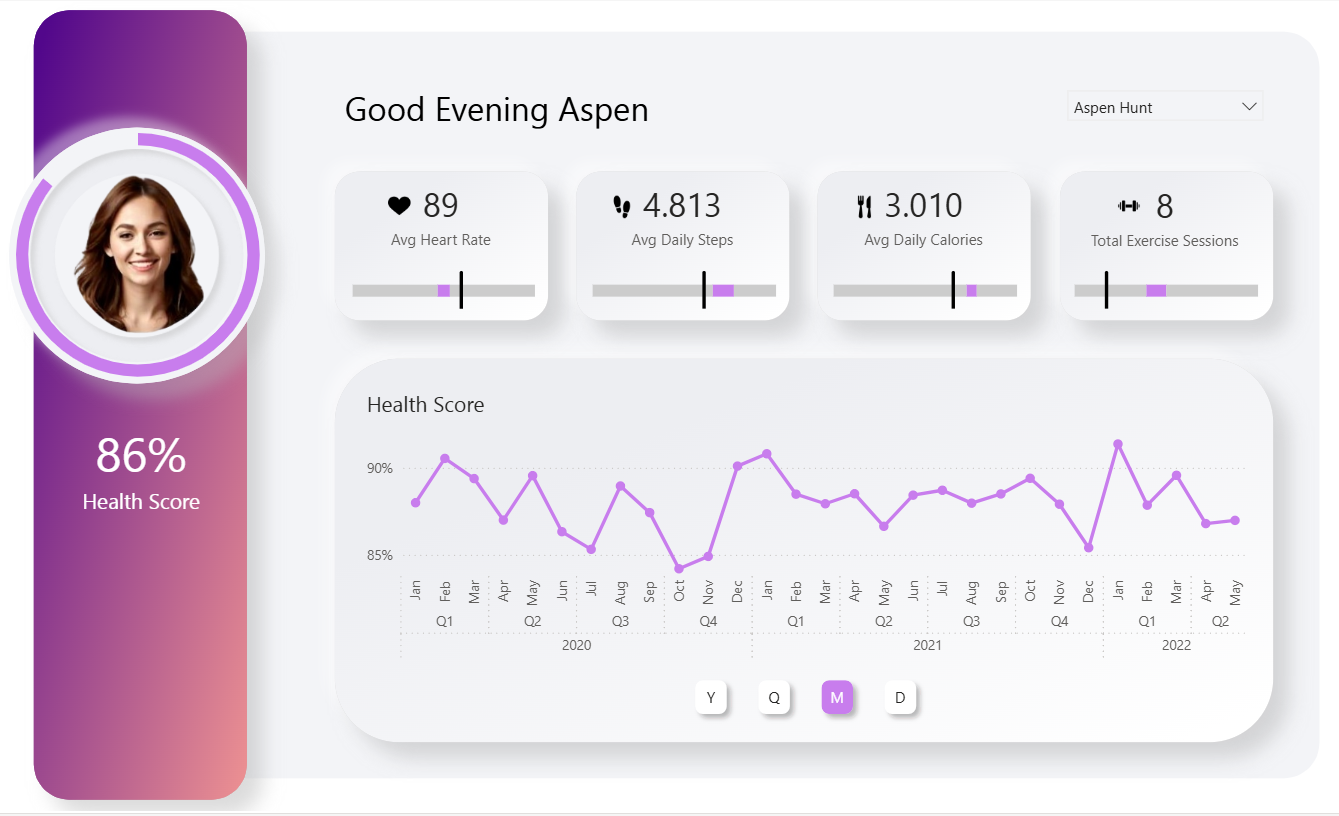
Task: Select the M monthly granularity button
Action: (837, 698)
